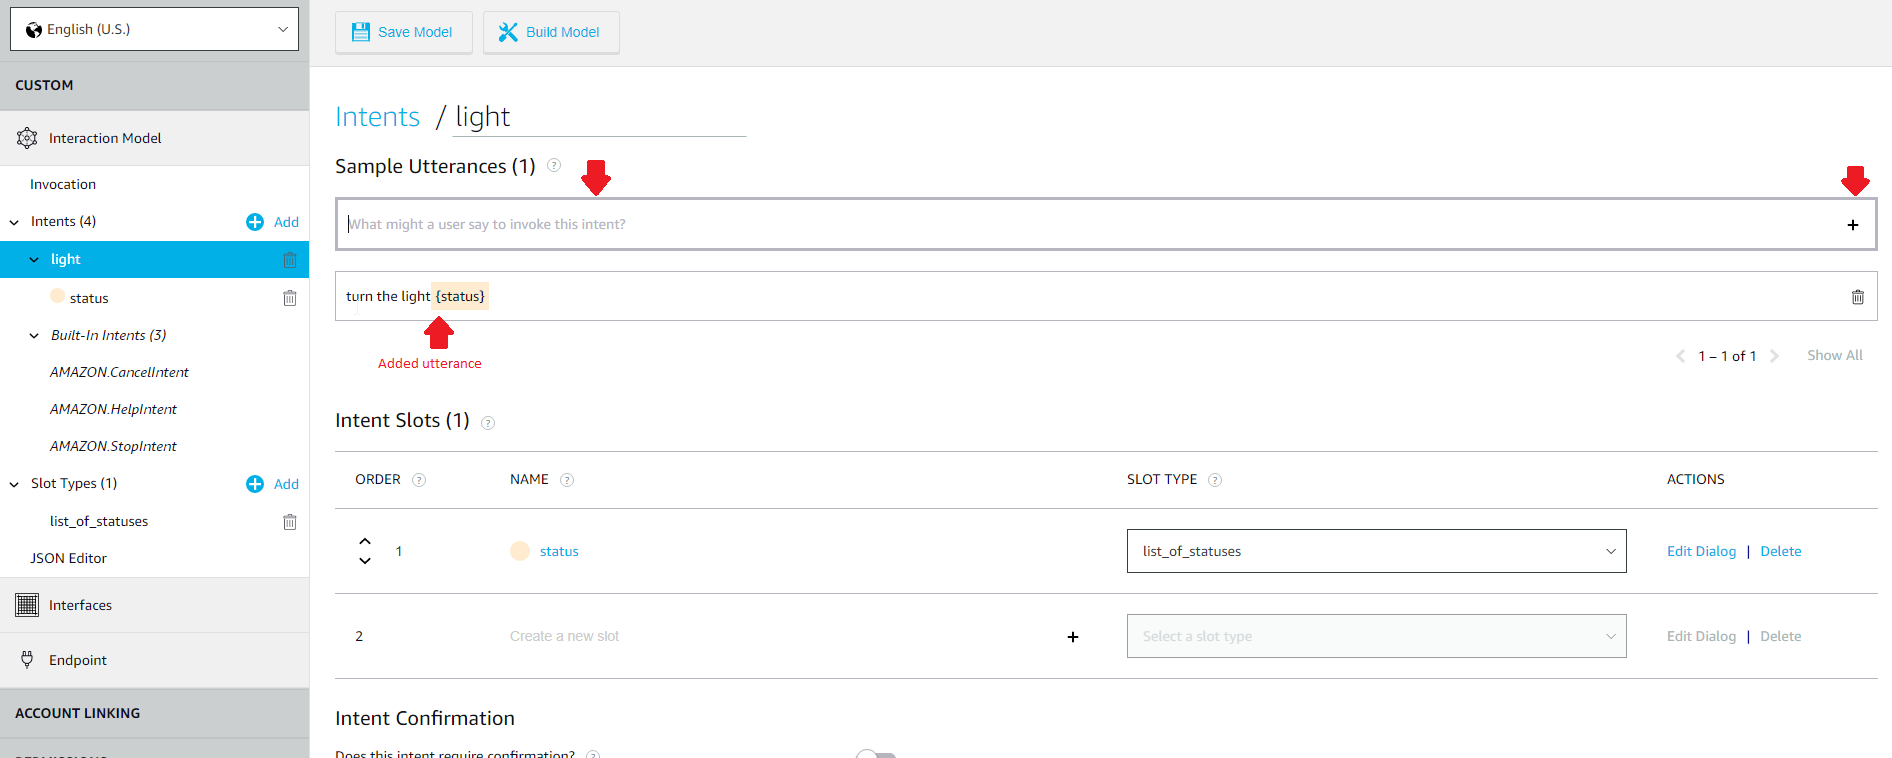1892x758 pixels.
Task: Delete the light intent with trash icon
Action: pos(290,260)
